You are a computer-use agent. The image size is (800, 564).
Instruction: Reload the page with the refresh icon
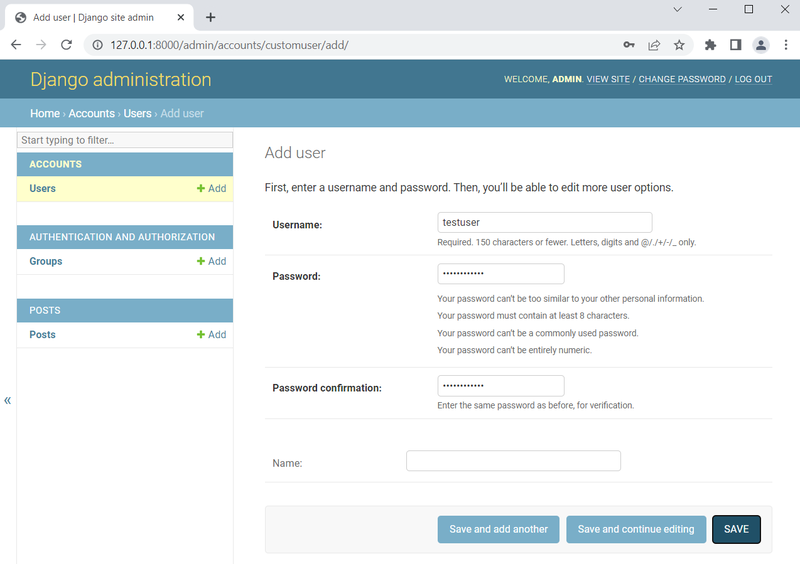click(x=66, y=45)
